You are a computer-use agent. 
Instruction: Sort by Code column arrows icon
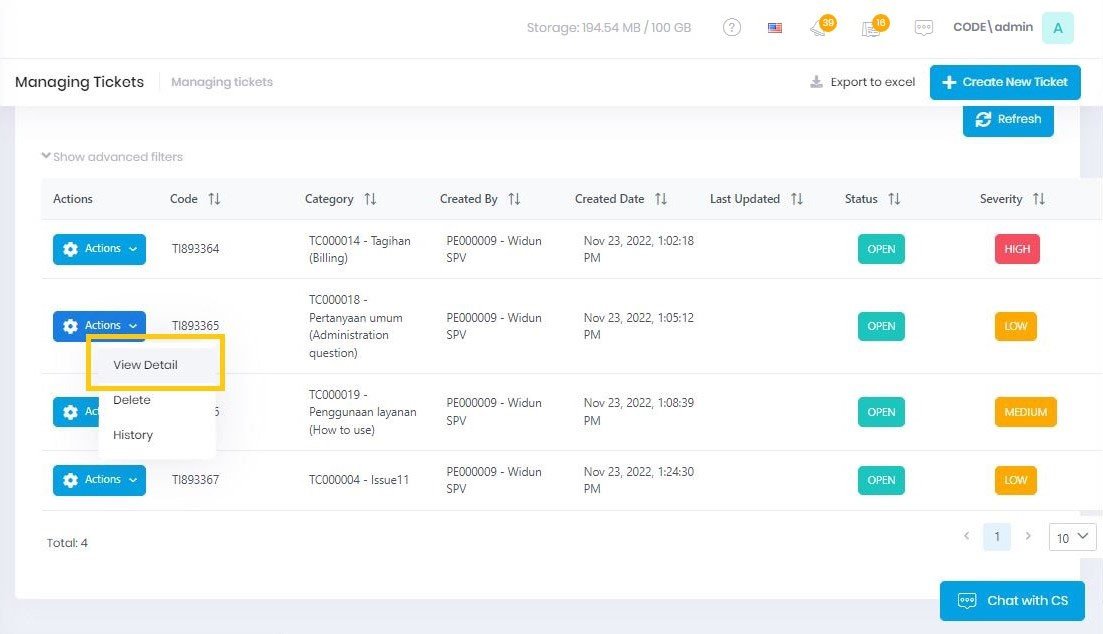pyautogui.click(x=214, y=199)
